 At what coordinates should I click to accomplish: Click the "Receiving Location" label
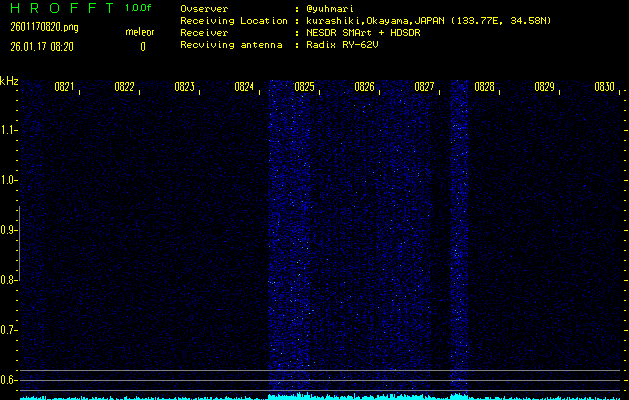(234, 21)
